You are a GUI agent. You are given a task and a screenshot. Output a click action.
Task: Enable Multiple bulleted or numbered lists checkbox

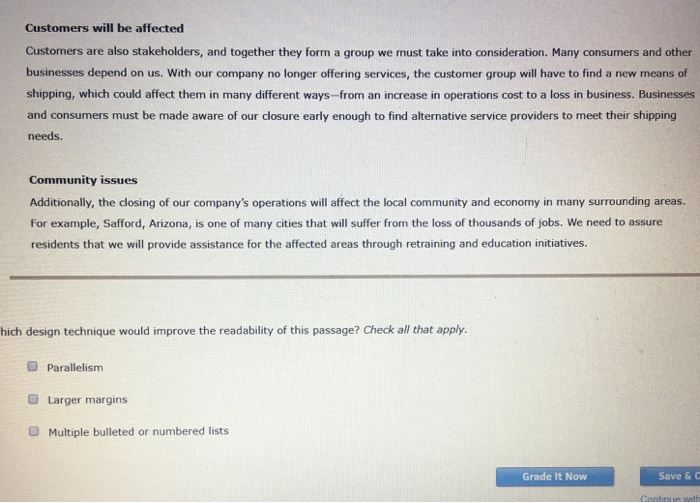34,431
